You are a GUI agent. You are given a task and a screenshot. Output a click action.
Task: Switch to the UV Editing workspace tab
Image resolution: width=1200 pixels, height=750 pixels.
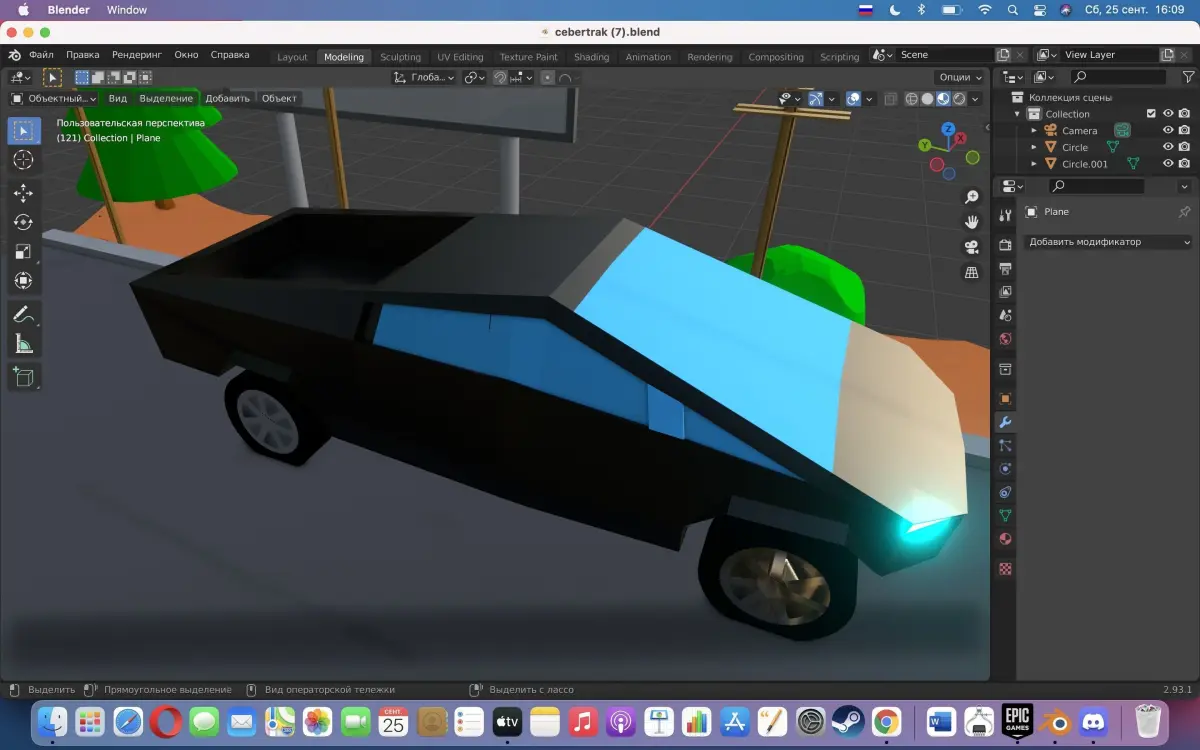[460, 57]
